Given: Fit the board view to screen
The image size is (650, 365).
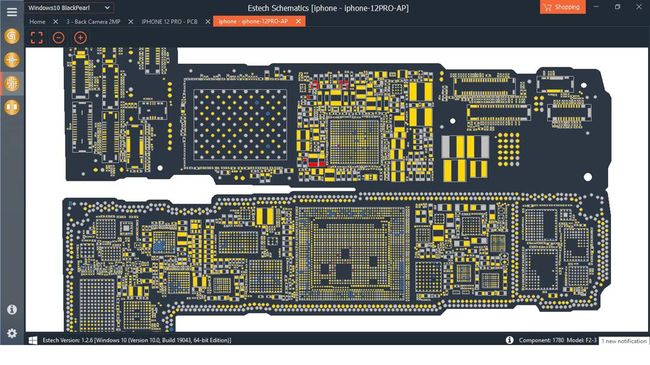Looking at the screenshot, I should 36,38.
